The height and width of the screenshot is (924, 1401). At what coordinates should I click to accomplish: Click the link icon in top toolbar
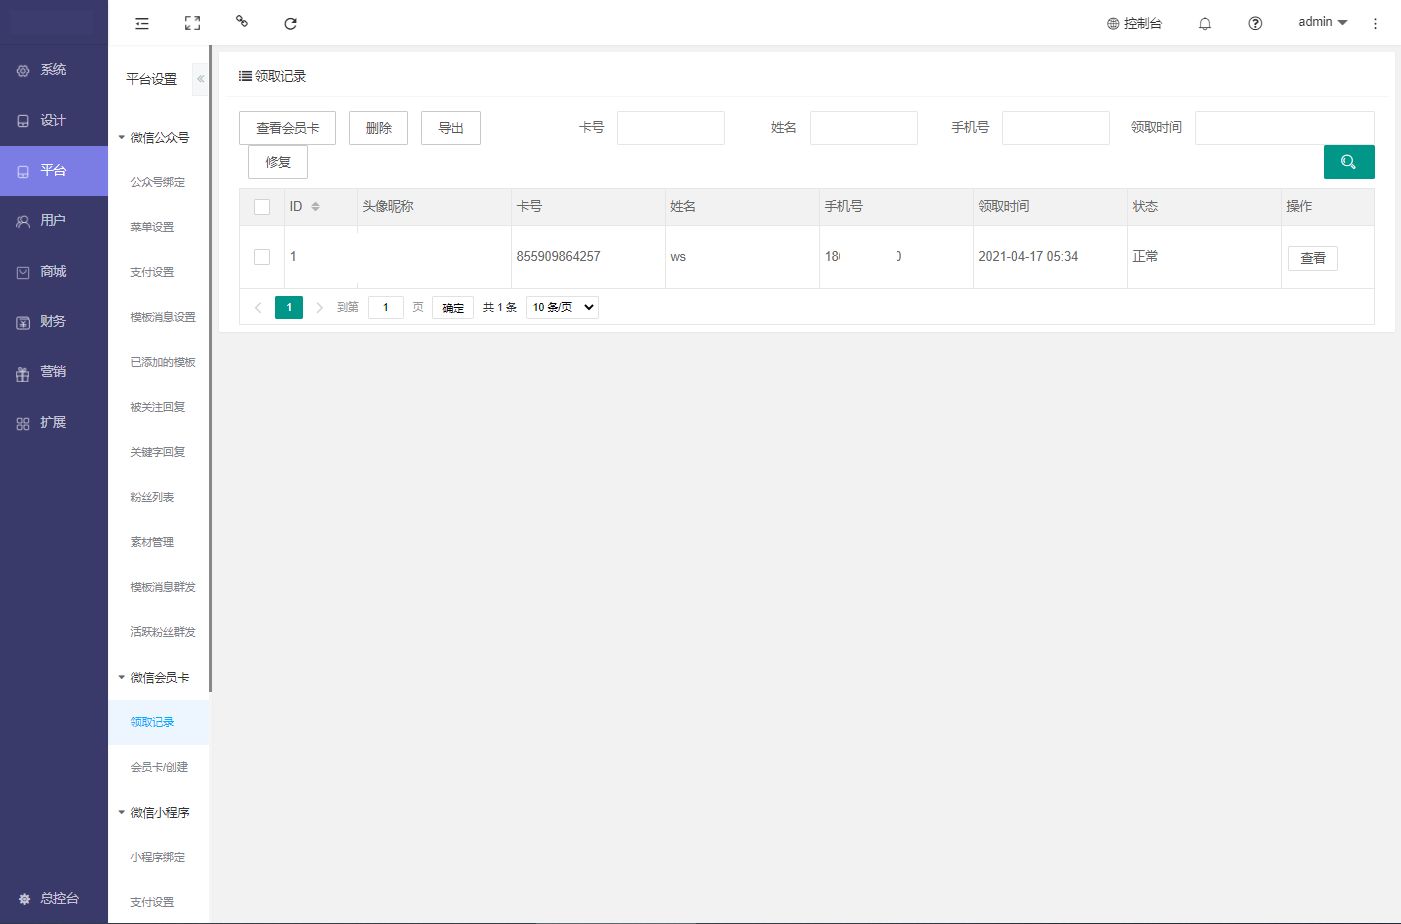[241, 21]
